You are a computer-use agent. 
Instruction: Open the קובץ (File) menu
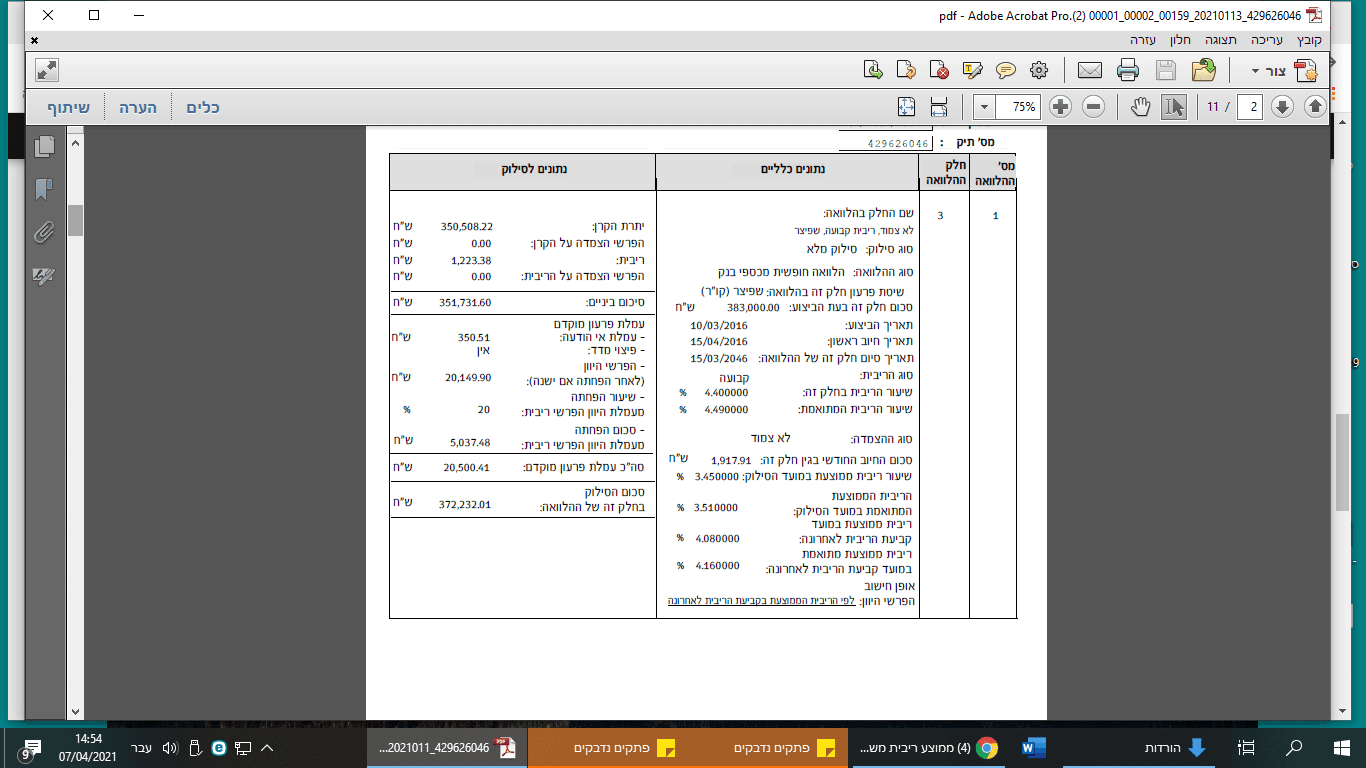click(x=1309, y=40)
